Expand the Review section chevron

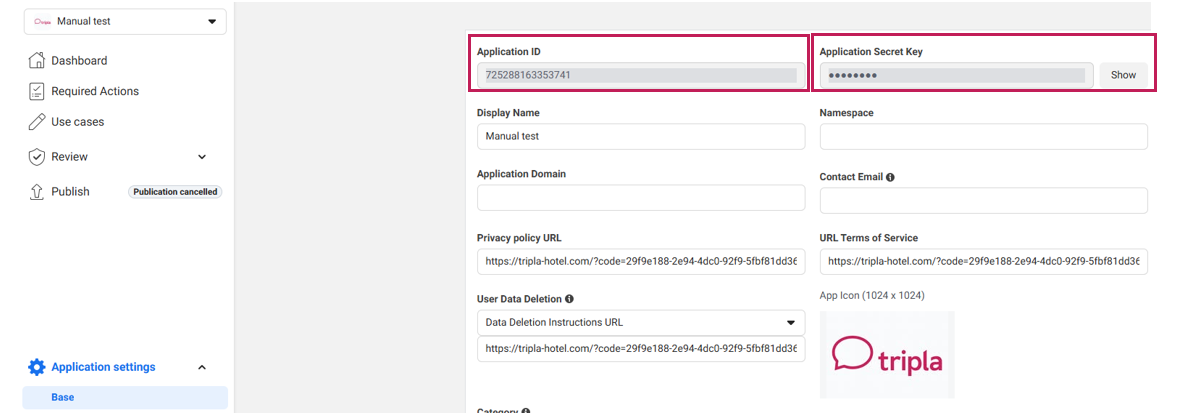tap(202, 157)
